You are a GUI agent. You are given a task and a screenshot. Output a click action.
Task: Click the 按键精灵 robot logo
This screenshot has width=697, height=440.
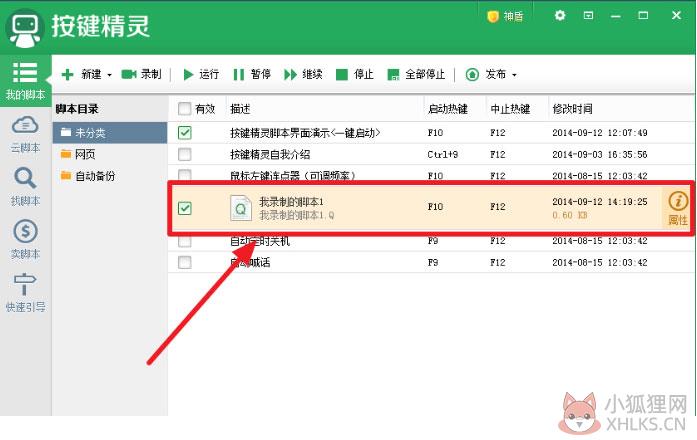pos(24,28)
